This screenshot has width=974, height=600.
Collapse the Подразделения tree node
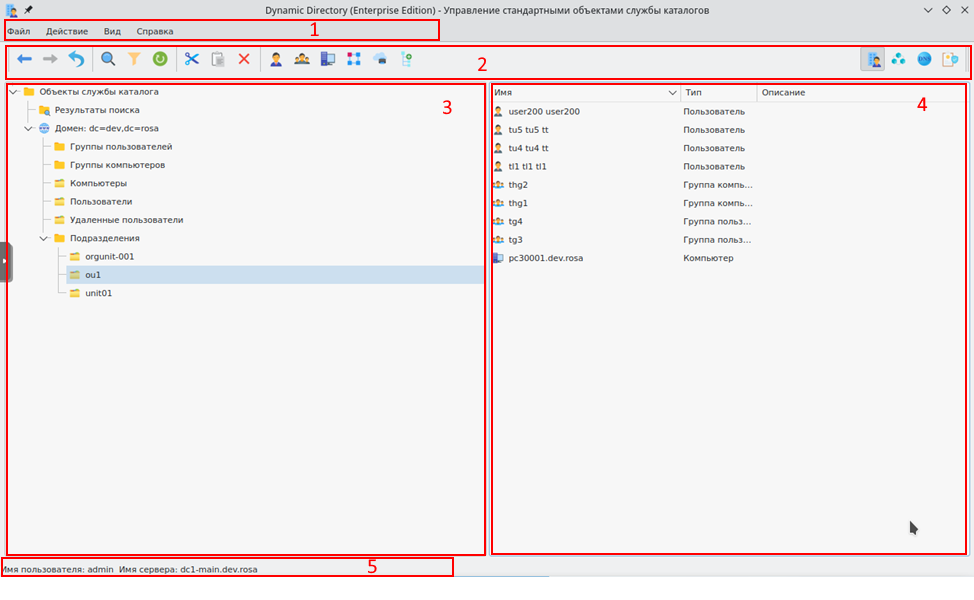point(44,238)
